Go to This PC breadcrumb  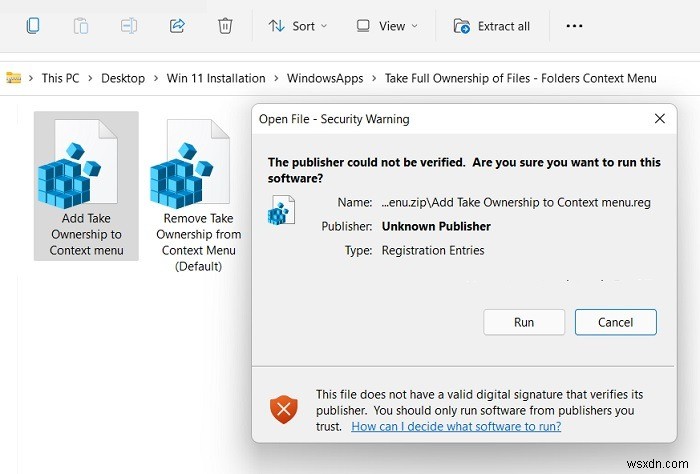pyautogui.click(x=60, y=78)
